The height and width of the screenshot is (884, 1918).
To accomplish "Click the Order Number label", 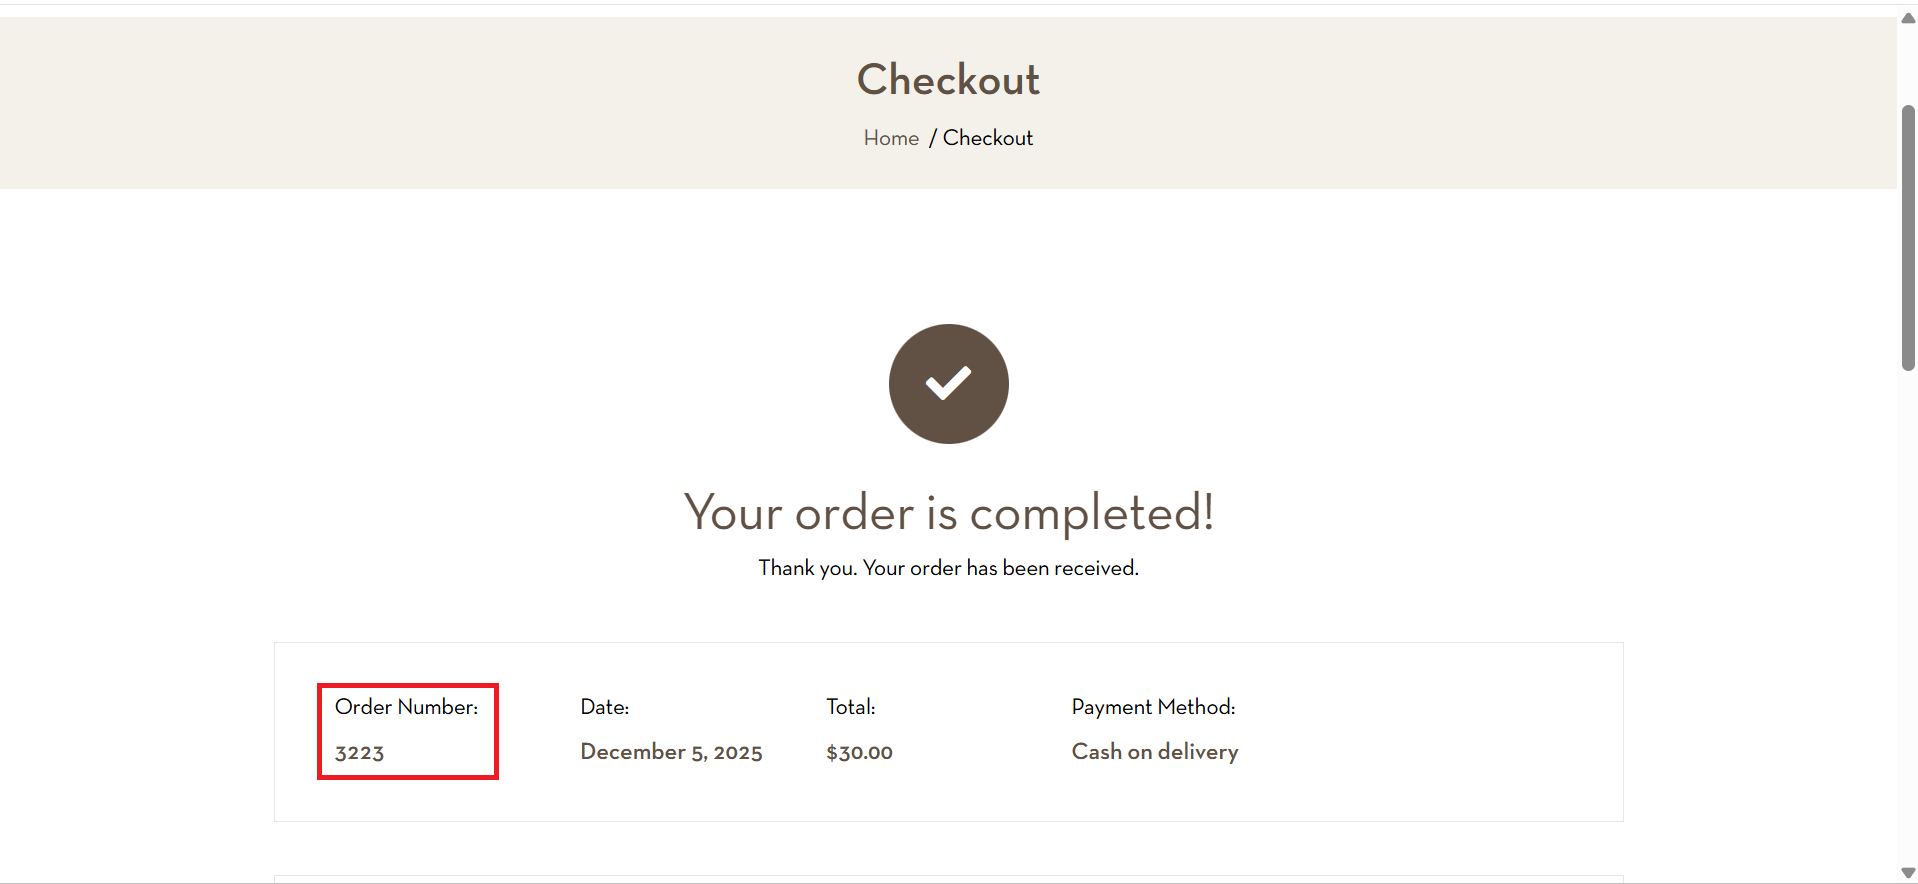I will pyautogui.click(x=406, y=707).
